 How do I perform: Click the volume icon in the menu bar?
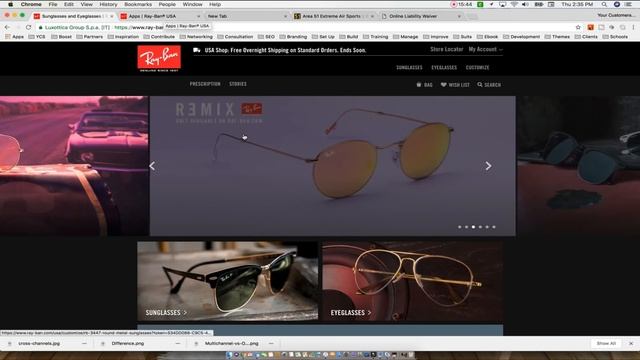pyautogui.click(x=525, y=4)
